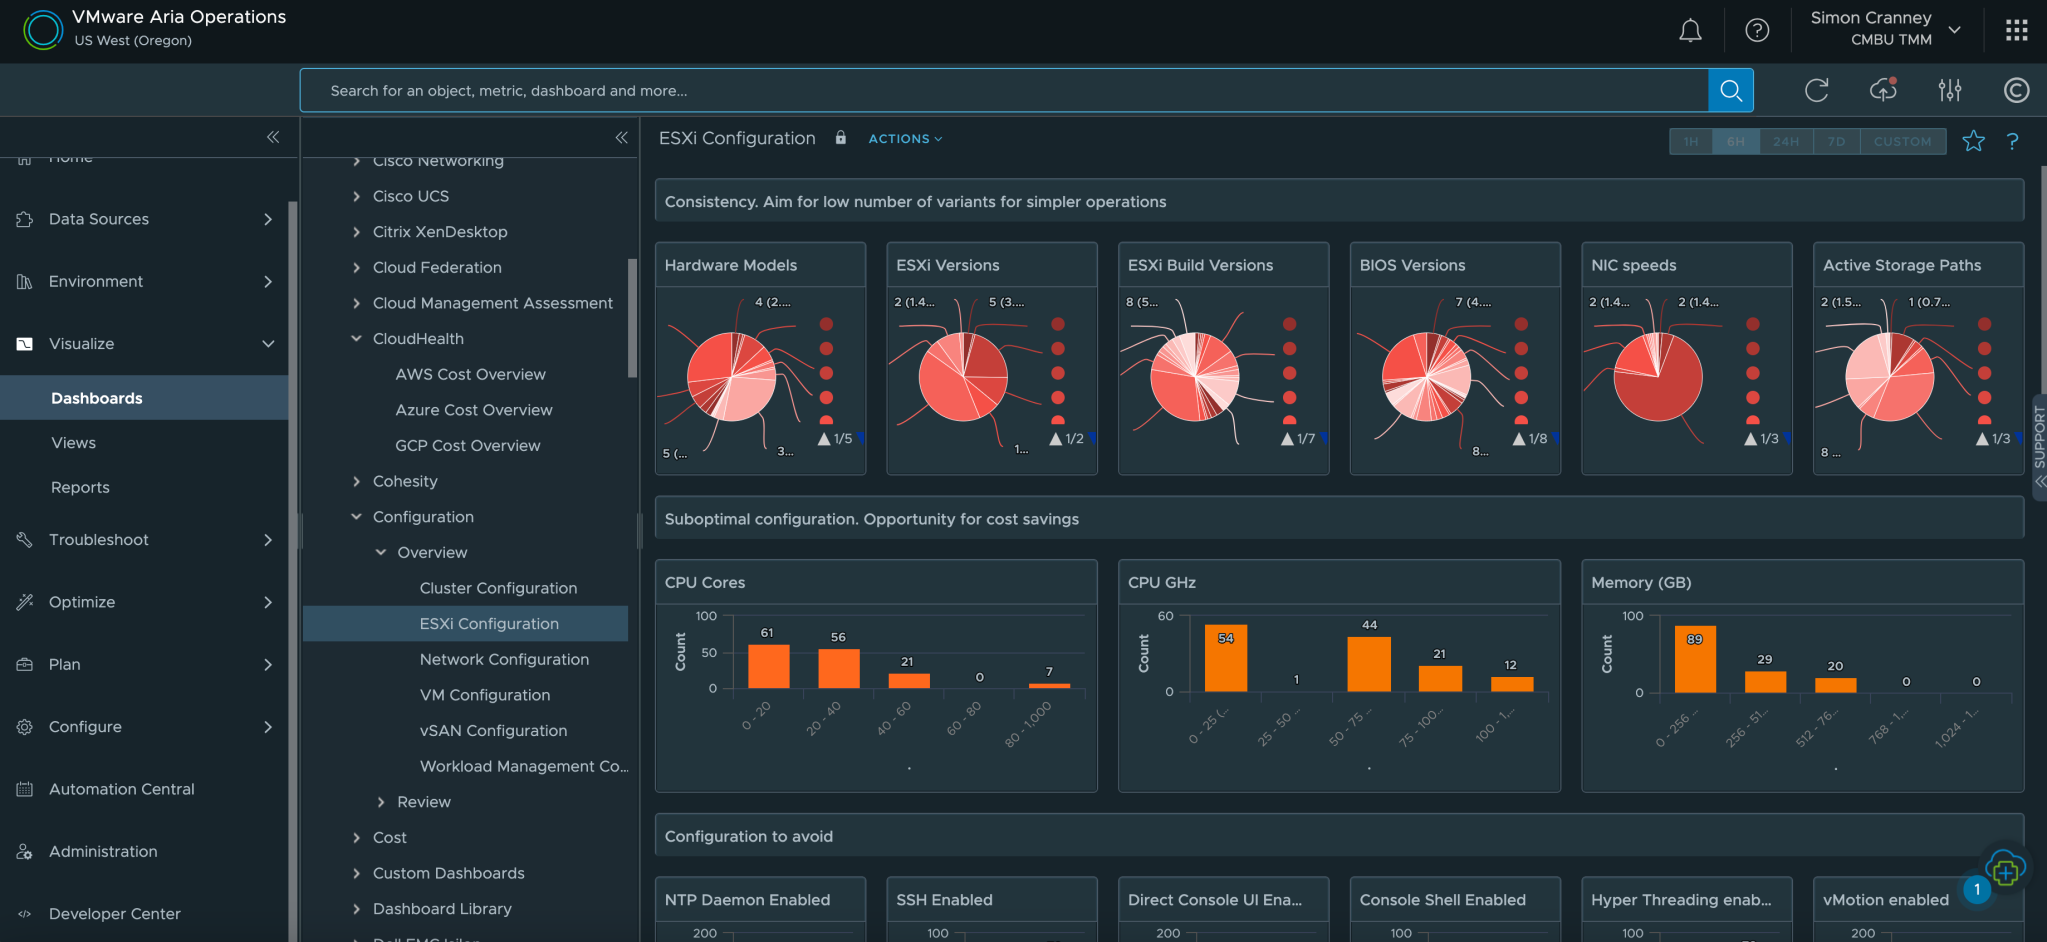Expand the Review tree node

(381, 802)
